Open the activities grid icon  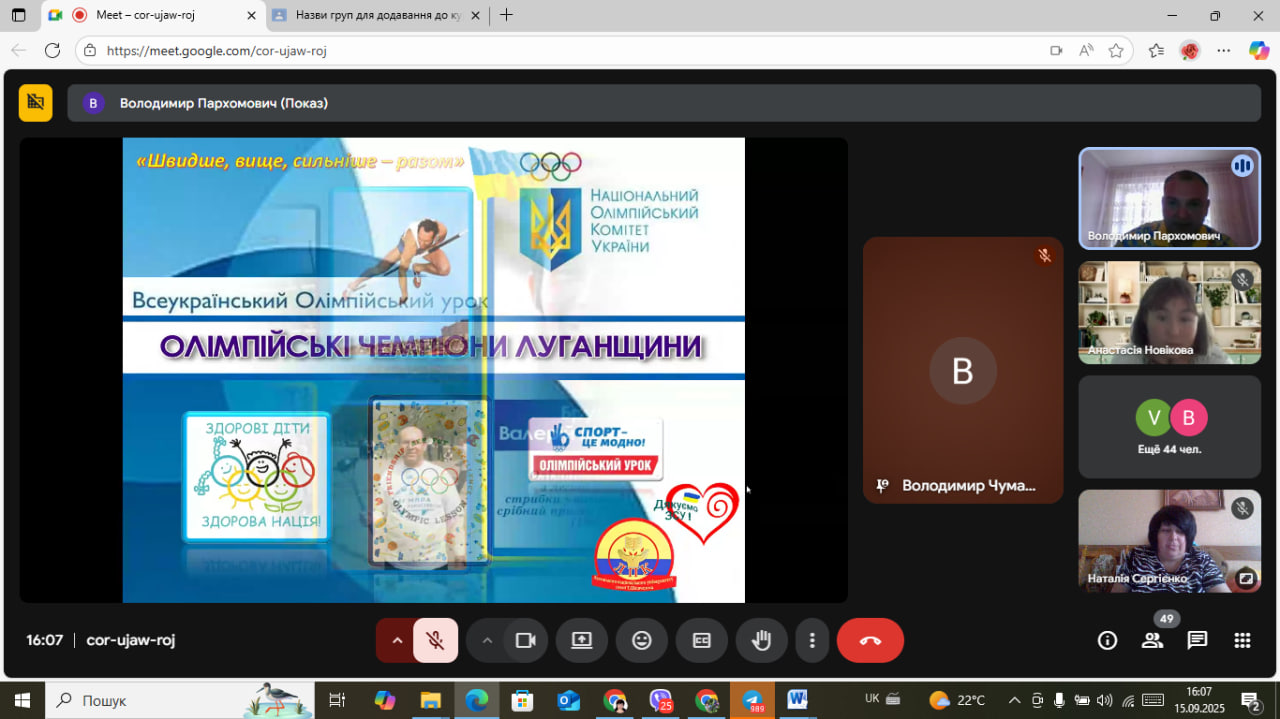[x=1242, y=641]
